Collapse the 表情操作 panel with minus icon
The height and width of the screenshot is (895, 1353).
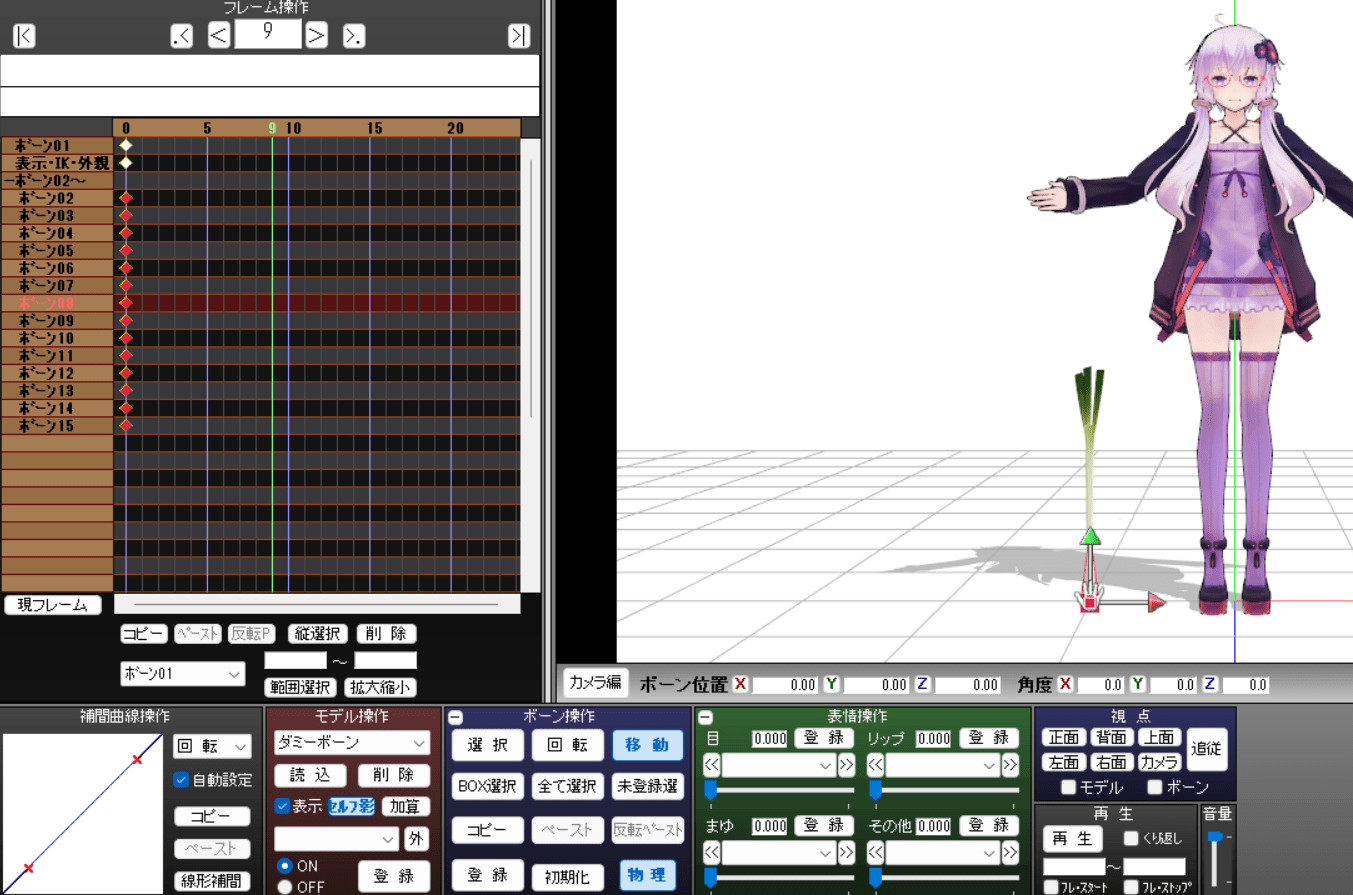[x=705, y=717]
